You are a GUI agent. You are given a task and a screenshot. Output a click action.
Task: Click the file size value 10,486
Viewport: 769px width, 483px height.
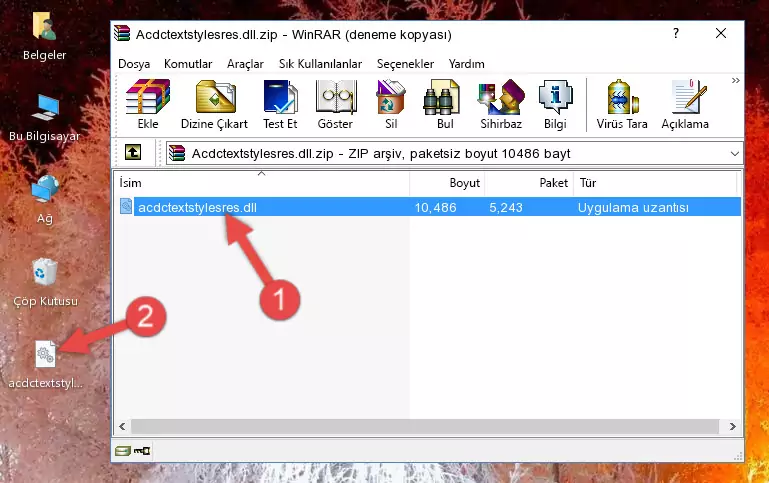click(435, 207)
